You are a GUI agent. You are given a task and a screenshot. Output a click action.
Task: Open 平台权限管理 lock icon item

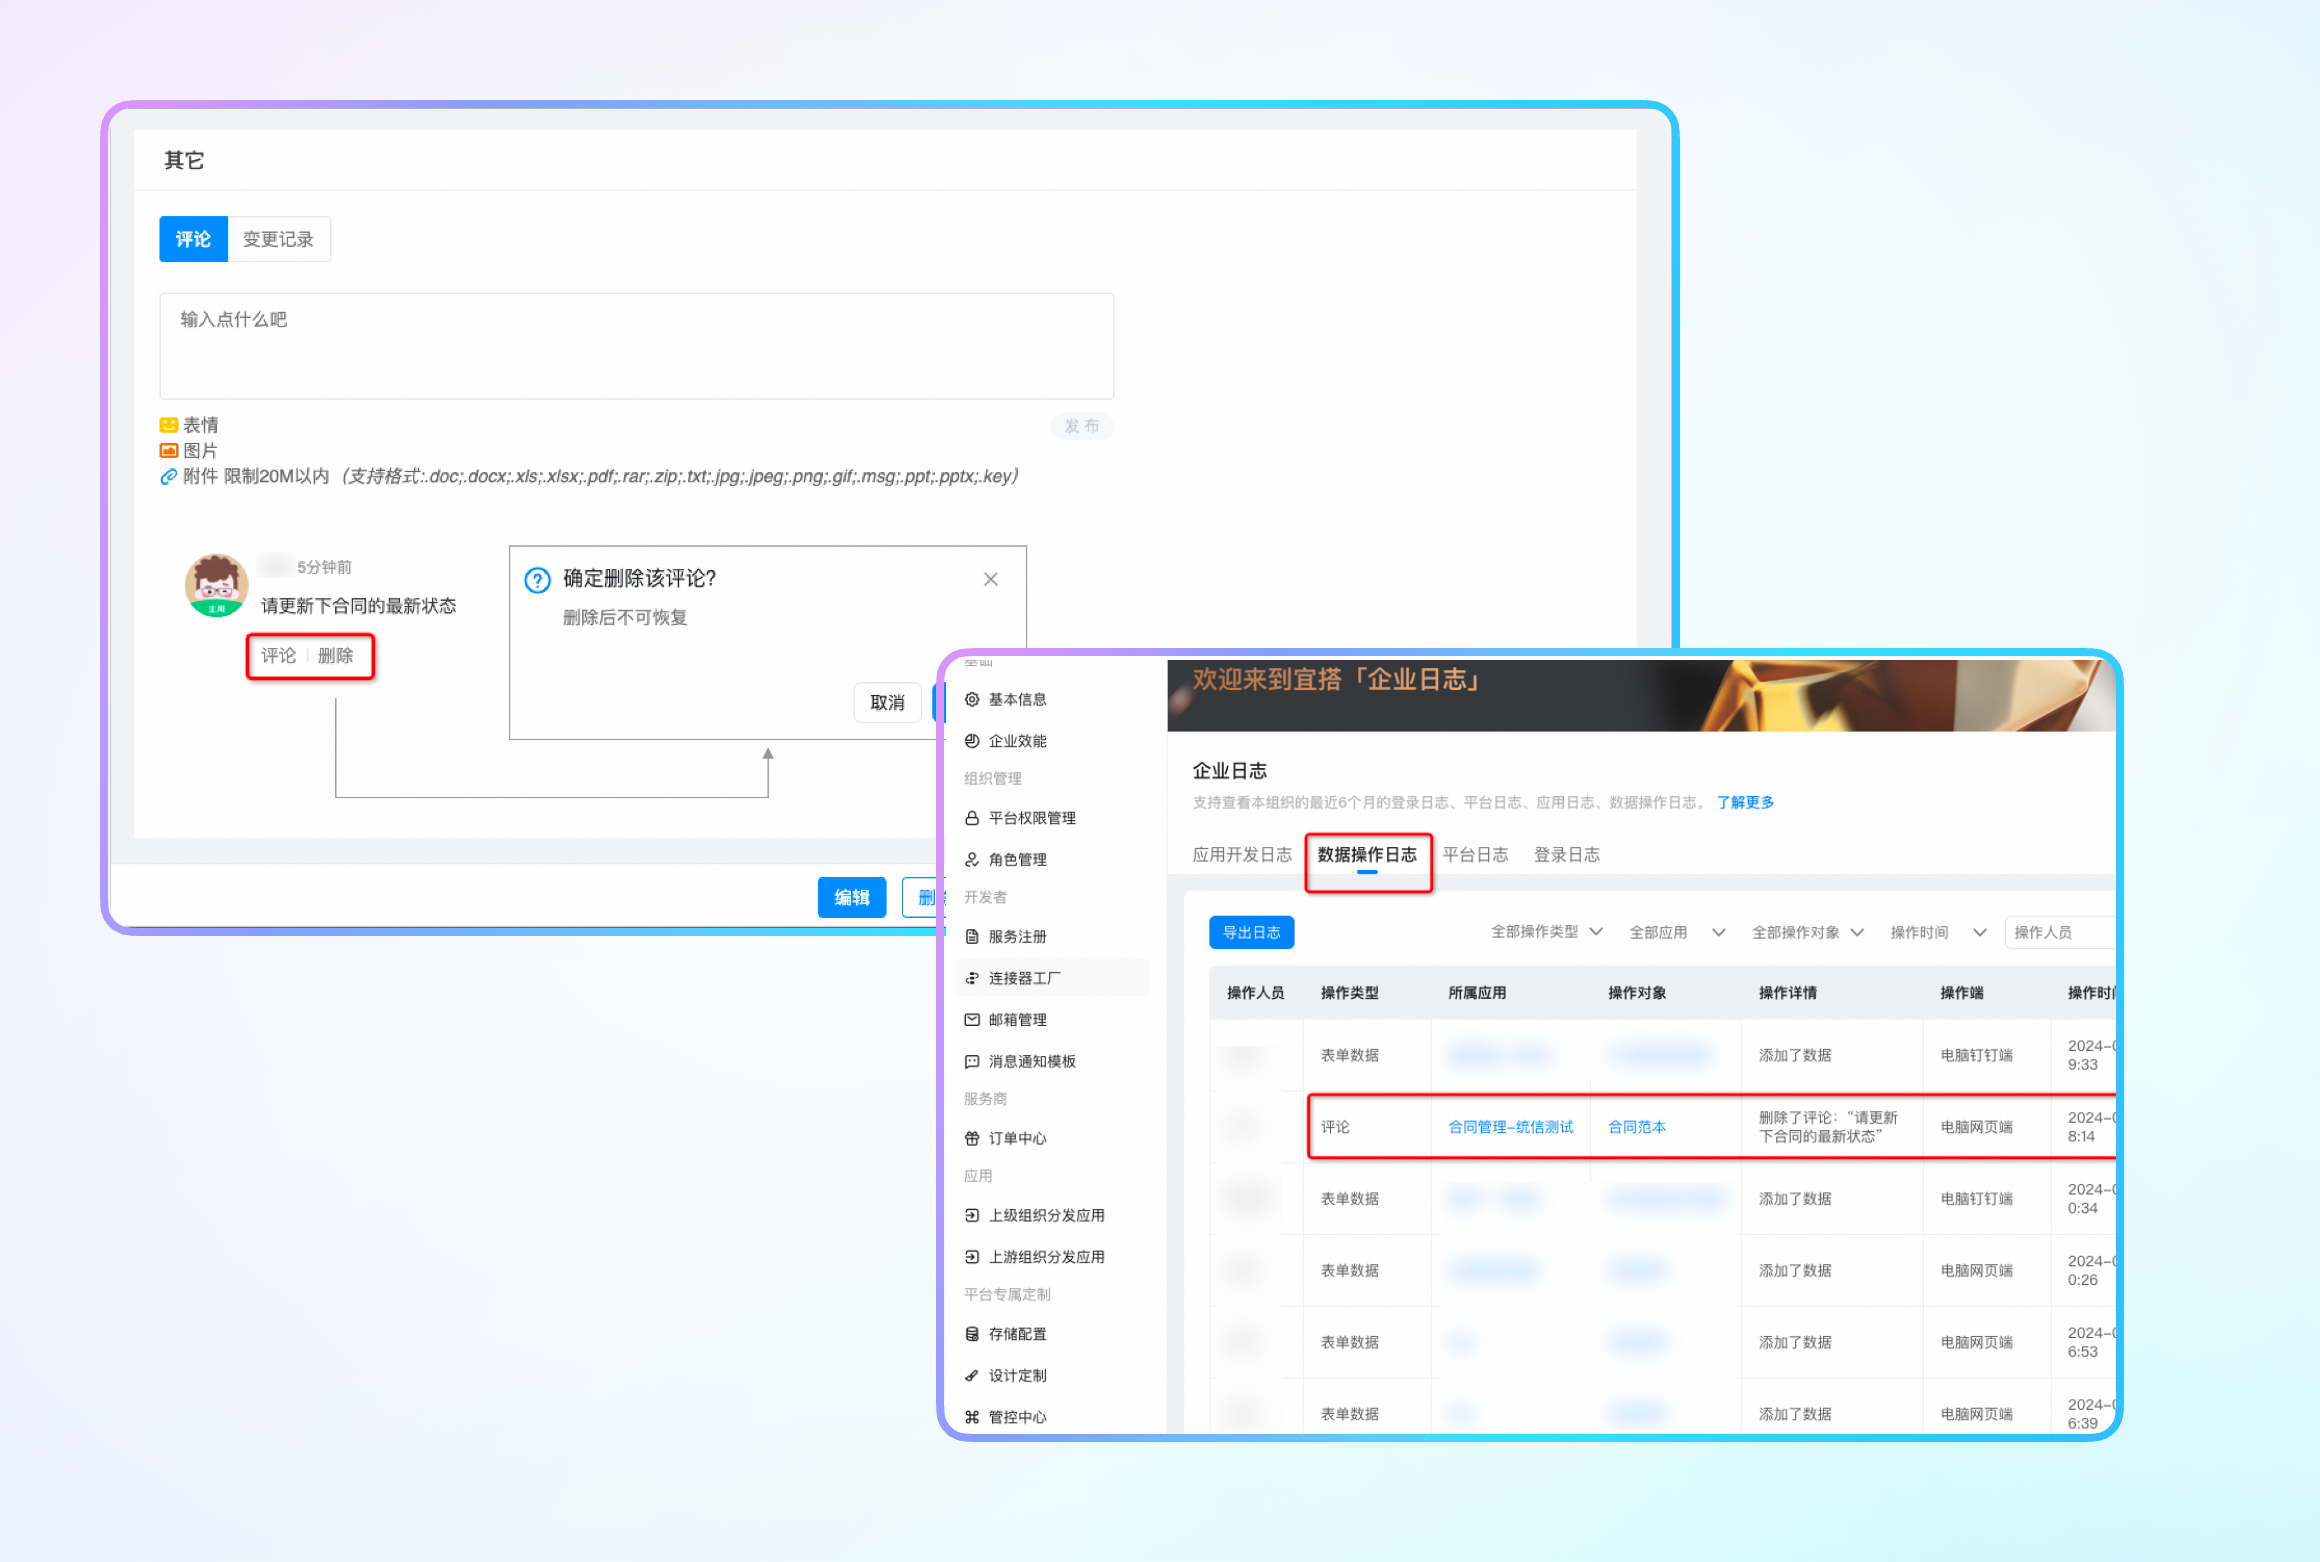pos(1031,818)
